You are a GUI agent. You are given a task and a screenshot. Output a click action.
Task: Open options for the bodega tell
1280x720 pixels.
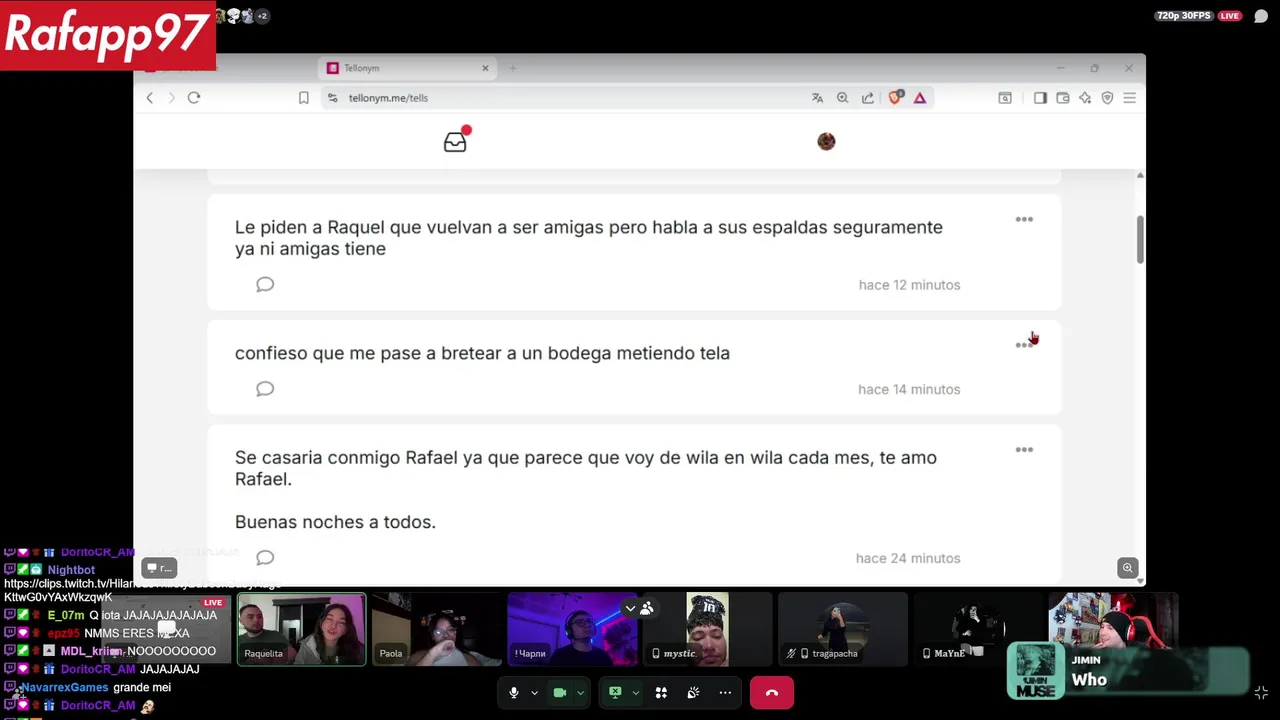coord(1024,344)
